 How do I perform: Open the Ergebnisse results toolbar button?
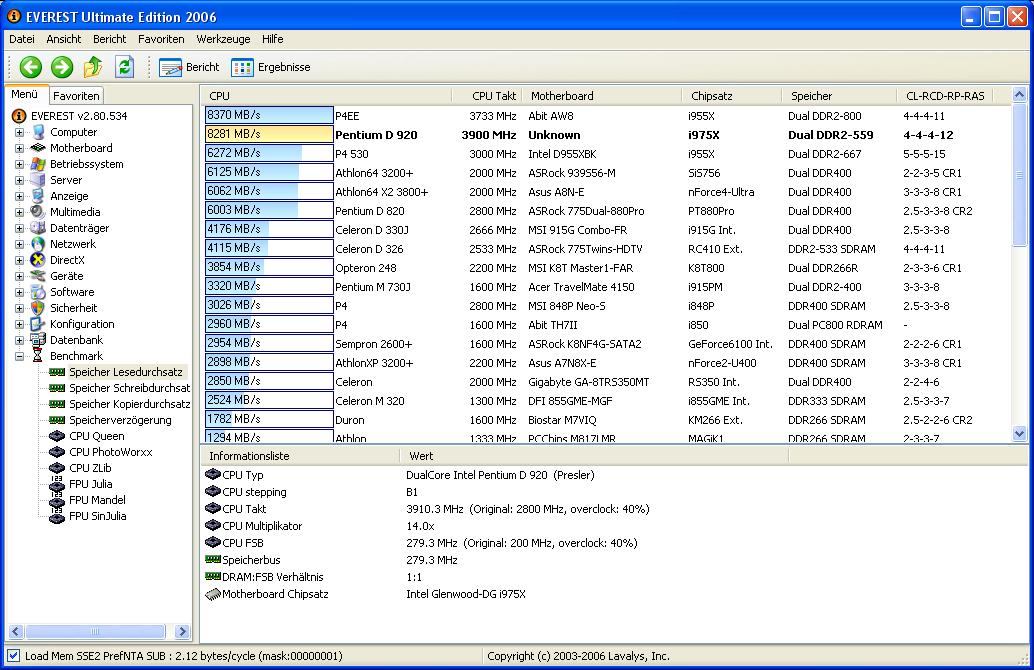271,67
